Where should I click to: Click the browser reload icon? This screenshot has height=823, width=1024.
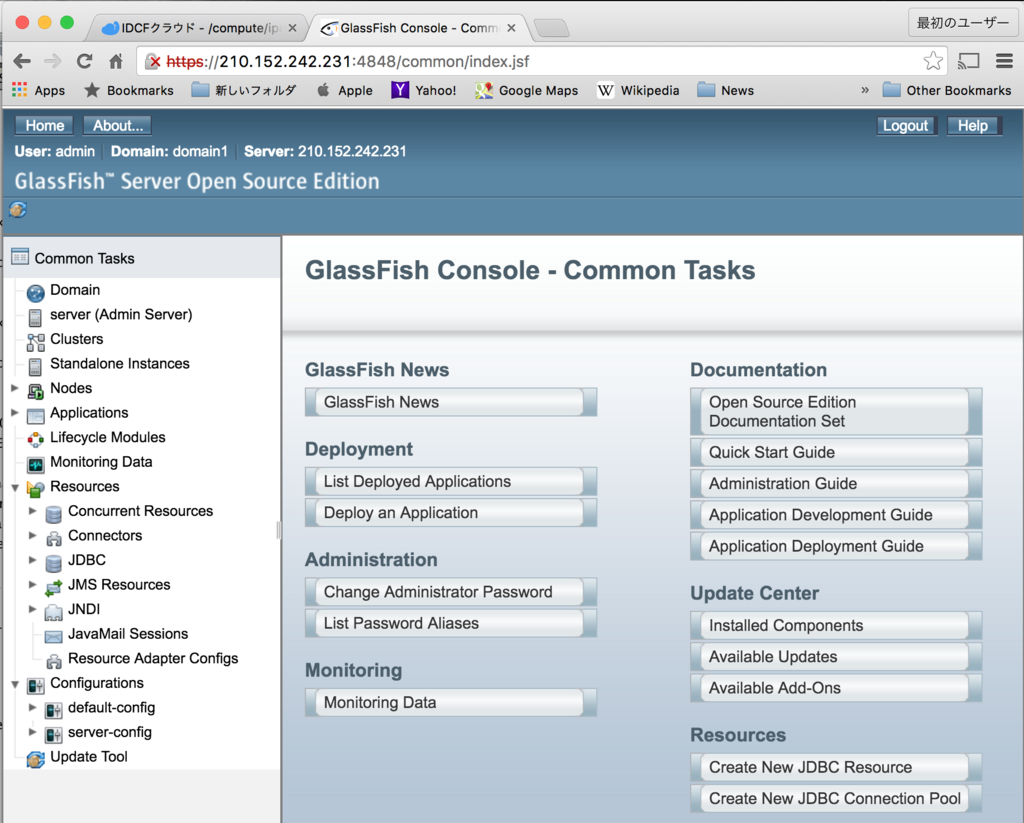click(84, 61)
